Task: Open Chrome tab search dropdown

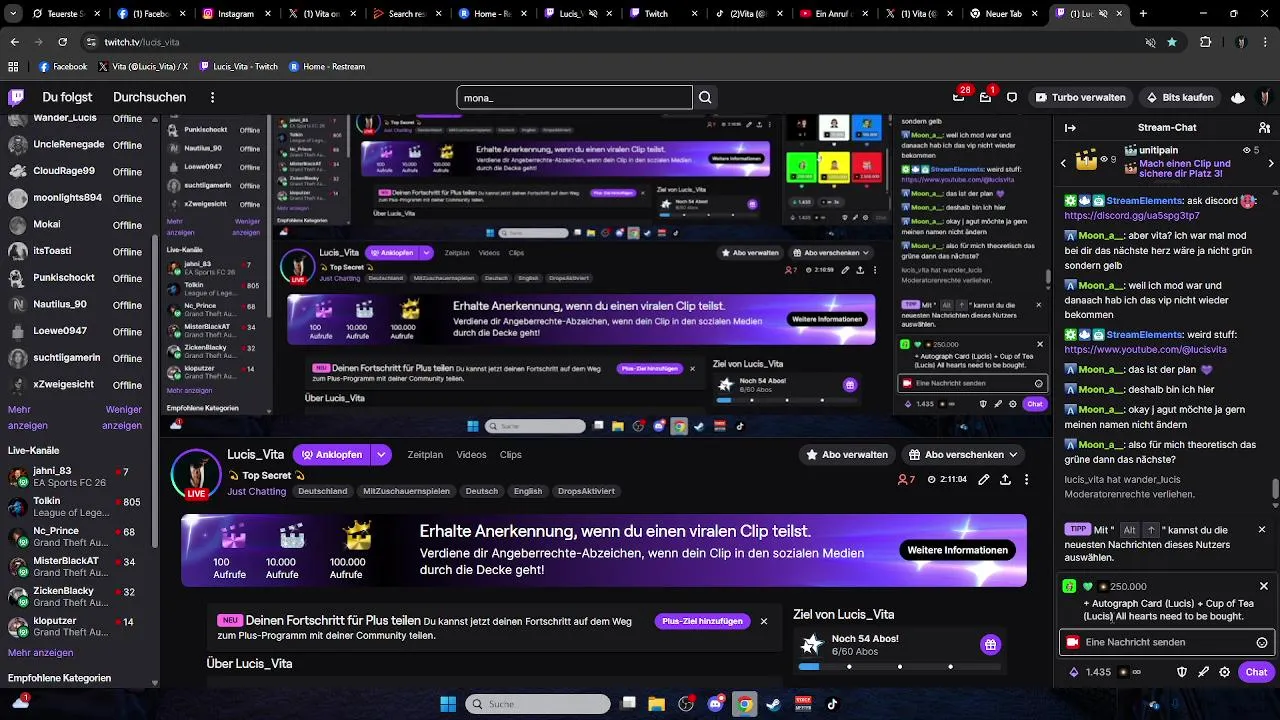Action: click(14, 14)
